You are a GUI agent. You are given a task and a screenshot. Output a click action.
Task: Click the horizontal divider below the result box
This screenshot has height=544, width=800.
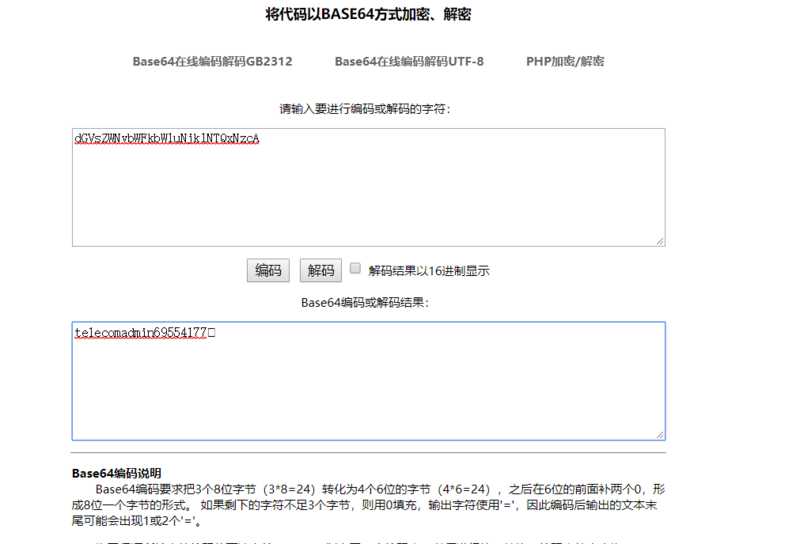click(368, 453)
